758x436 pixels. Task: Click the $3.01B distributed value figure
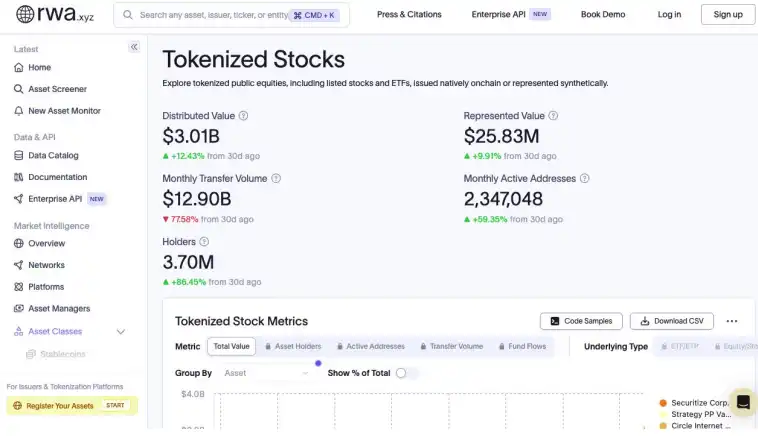click(x=191, y=136)
